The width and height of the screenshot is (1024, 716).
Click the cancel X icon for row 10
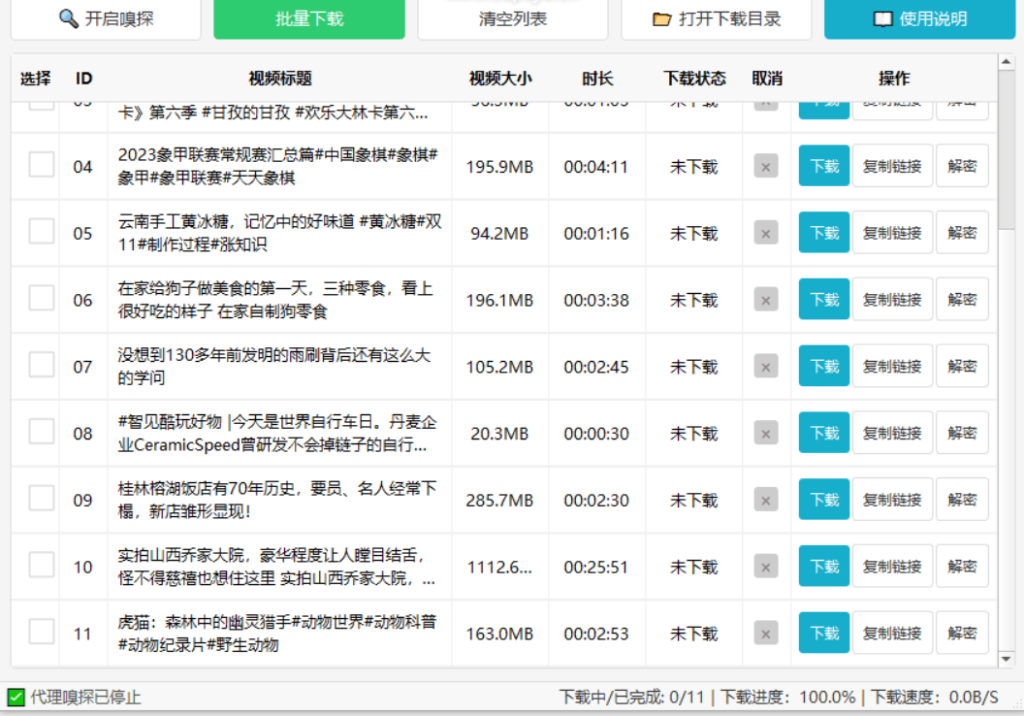[x=765, y=565]
